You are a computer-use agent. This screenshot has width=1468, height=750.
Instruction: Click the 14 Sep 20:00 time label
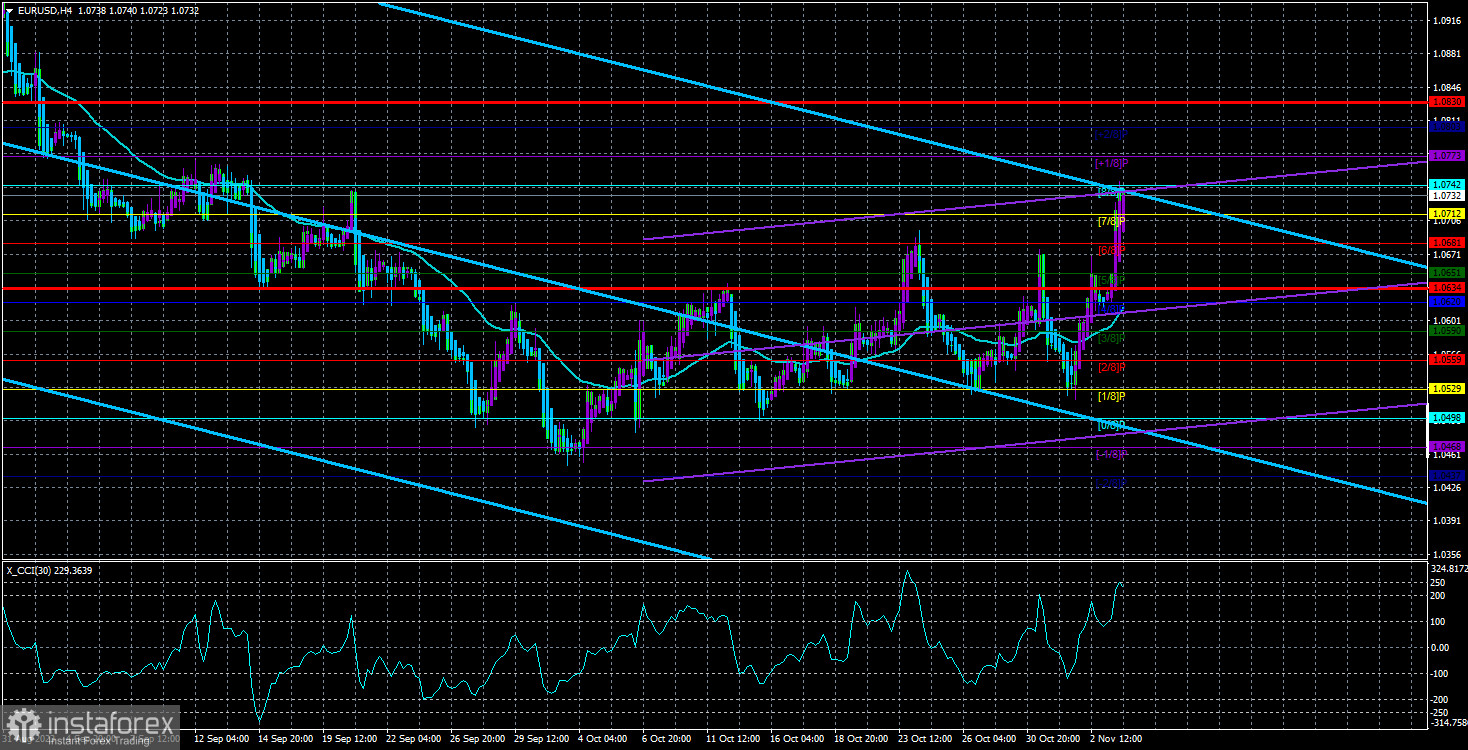(285, 739)
